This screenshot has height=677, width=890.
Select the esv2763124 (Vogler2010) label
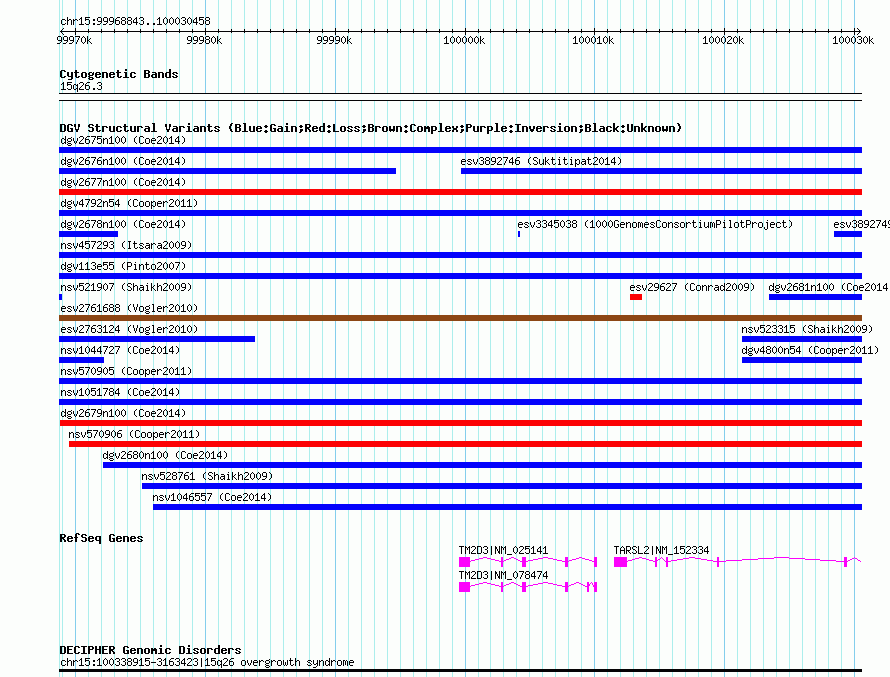coord(129,329)
